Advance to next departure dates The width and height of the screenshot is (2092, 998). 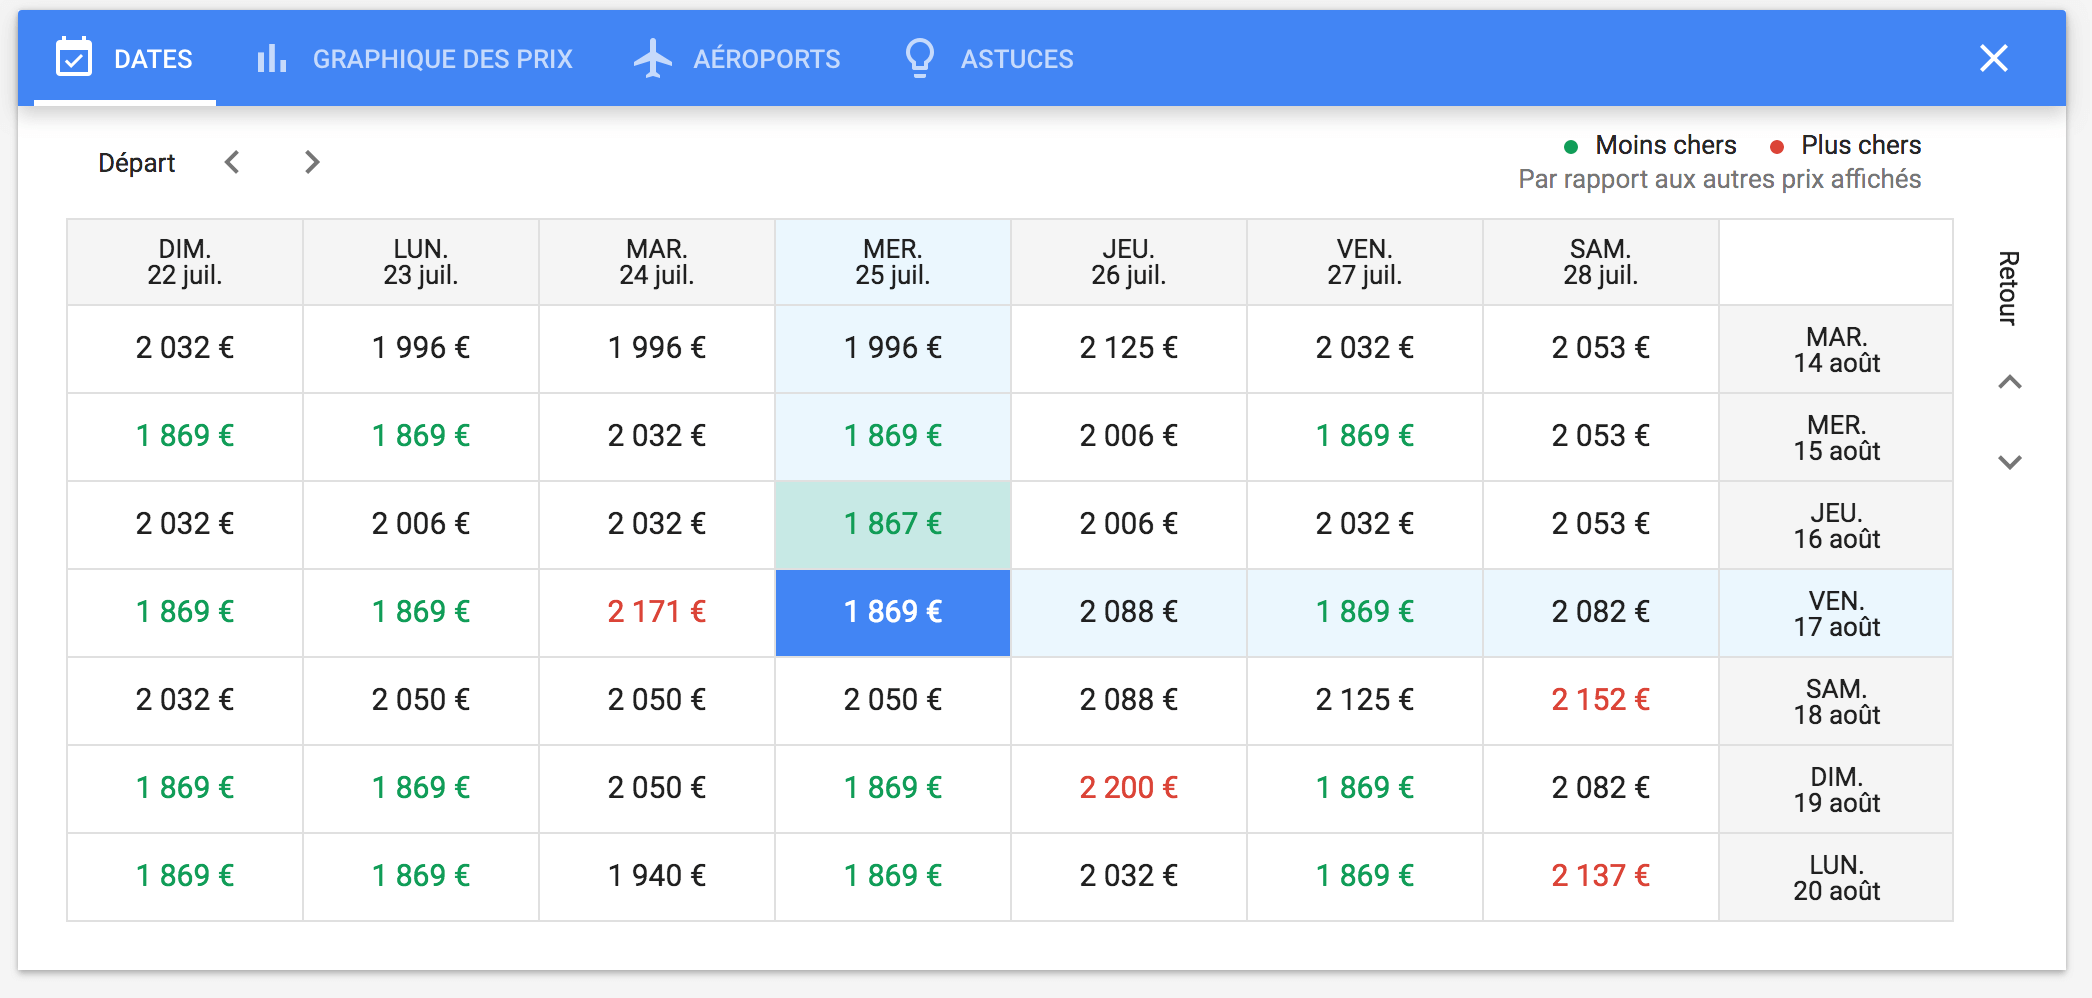(312, 162)
